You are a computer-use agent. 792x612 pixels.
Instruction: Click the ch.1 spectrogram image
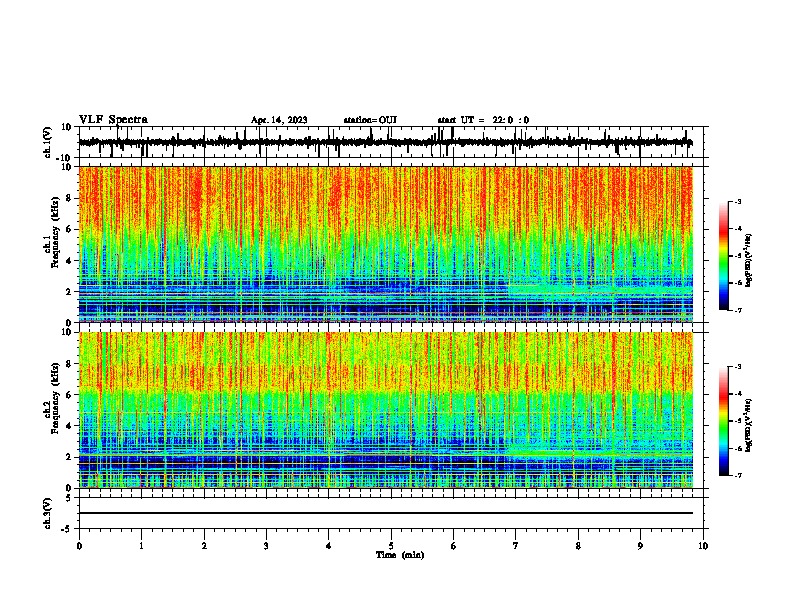(386, 244)
